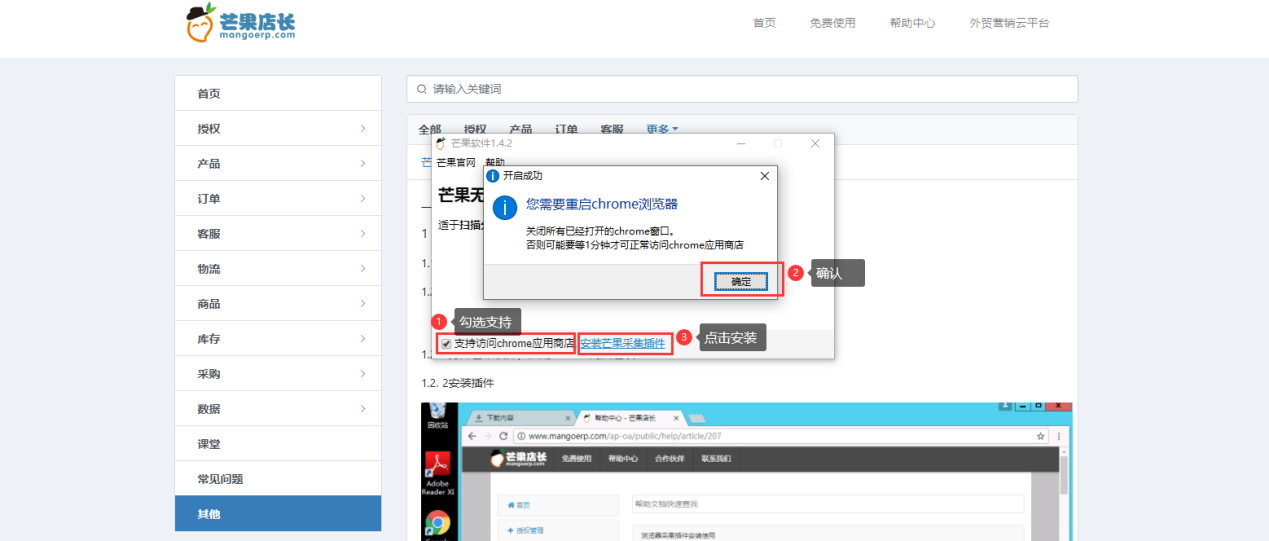
Task: Switch to the 客服 category tab
Action: point(612,129)
